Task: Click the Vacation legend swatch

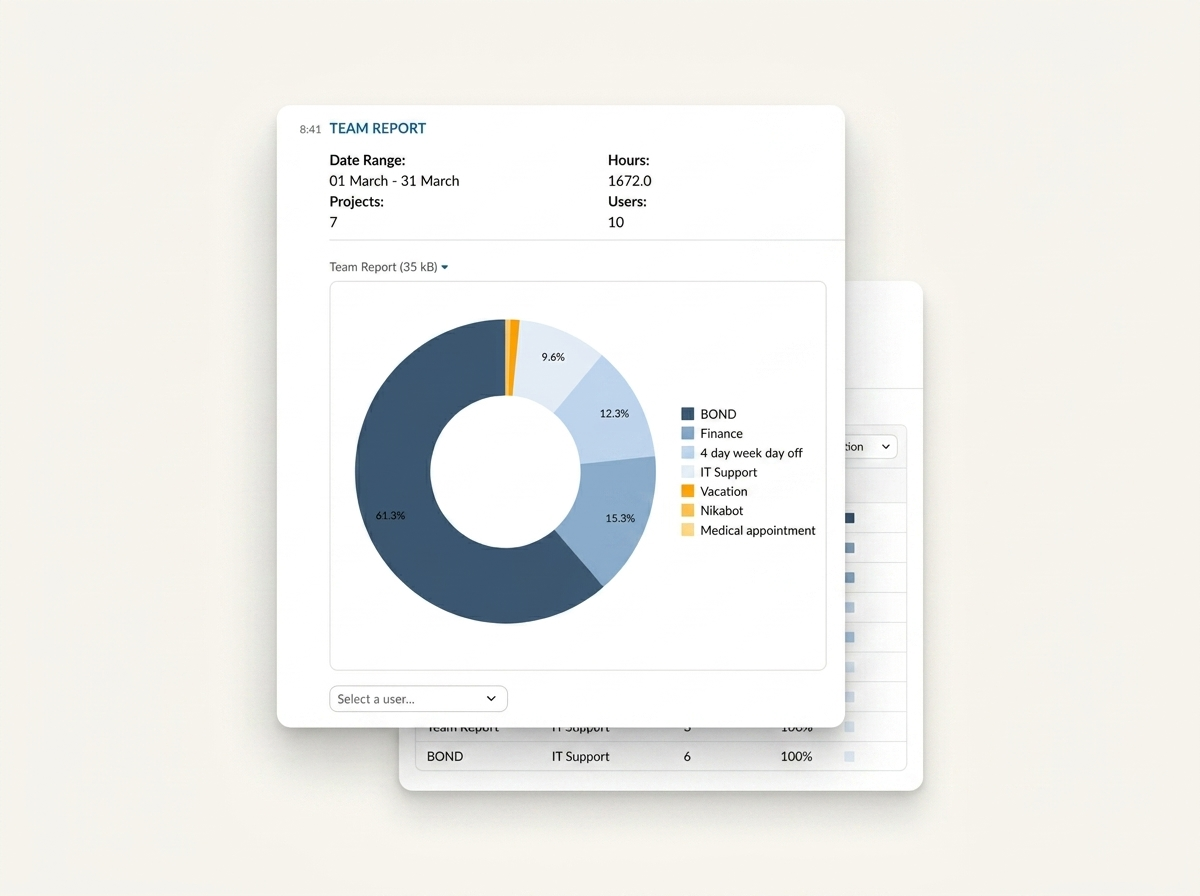Action: click(x=687, y=491)
